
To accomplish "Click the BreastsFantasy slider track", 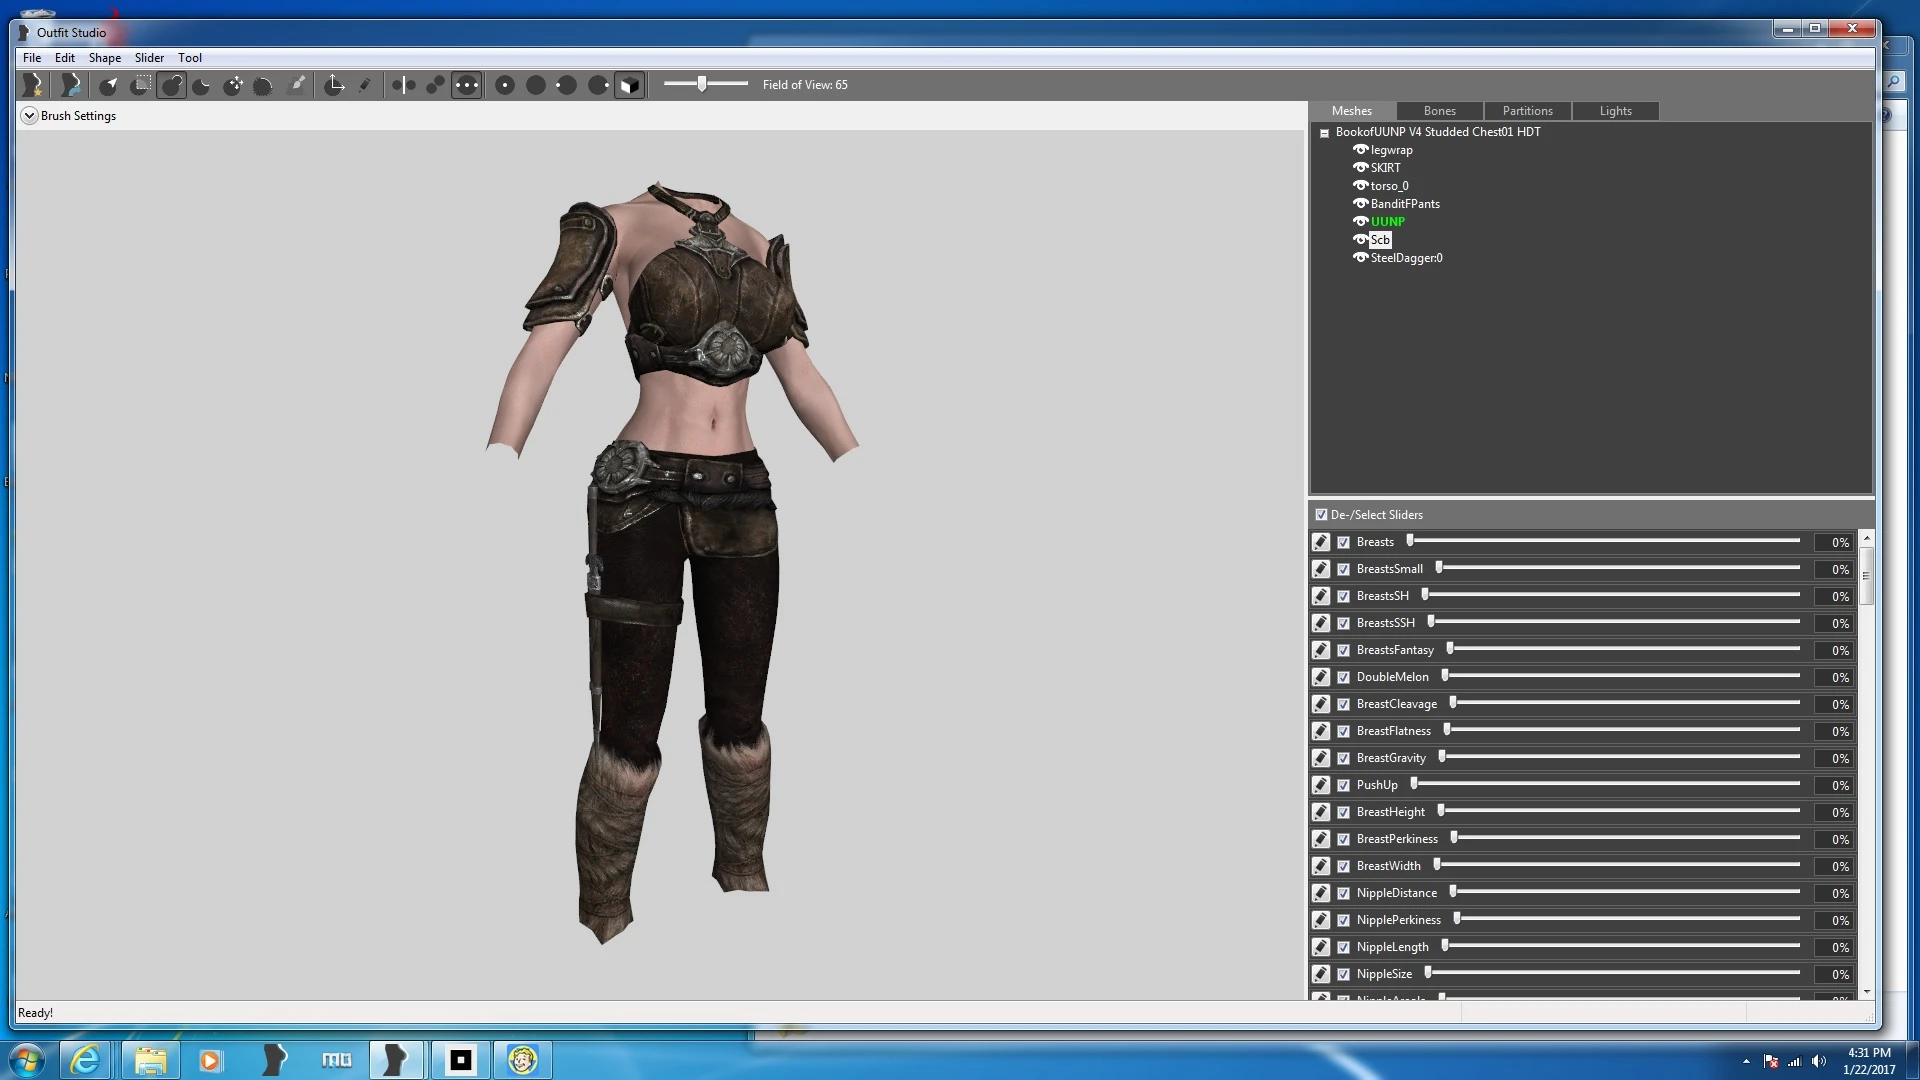I will click(x=1624, y=649).
